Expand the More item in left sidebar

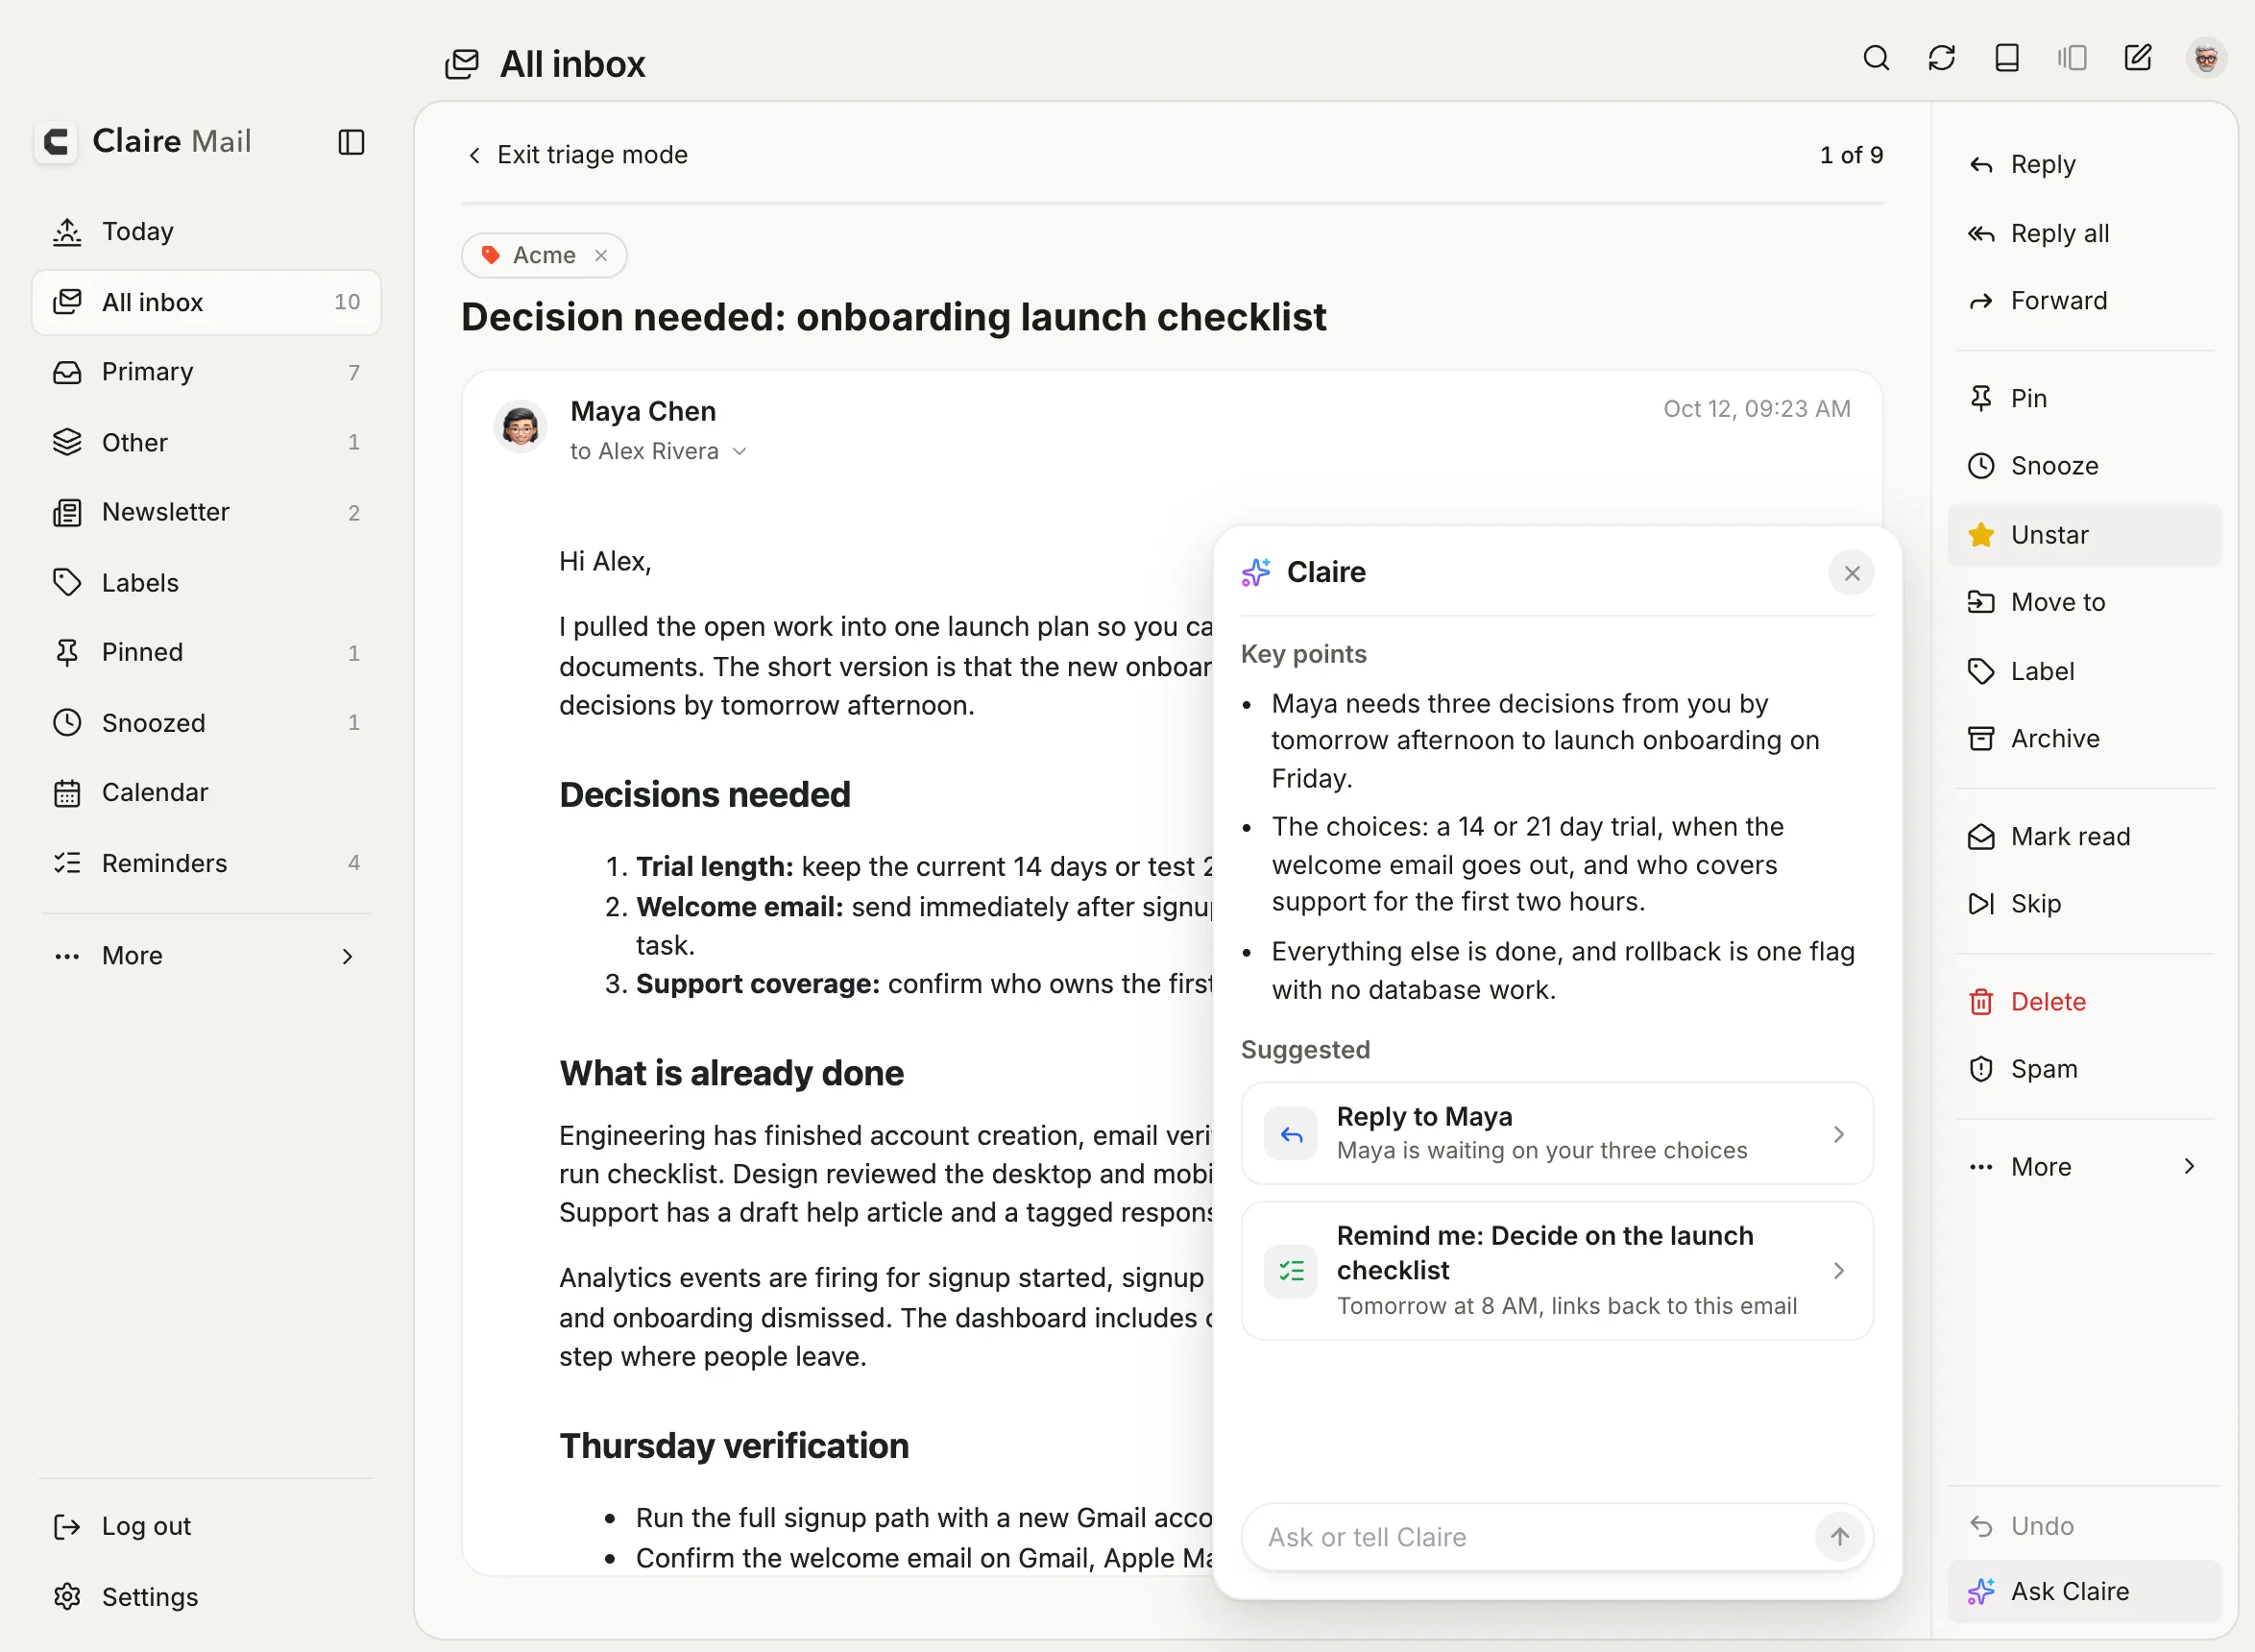click(206, 956)
